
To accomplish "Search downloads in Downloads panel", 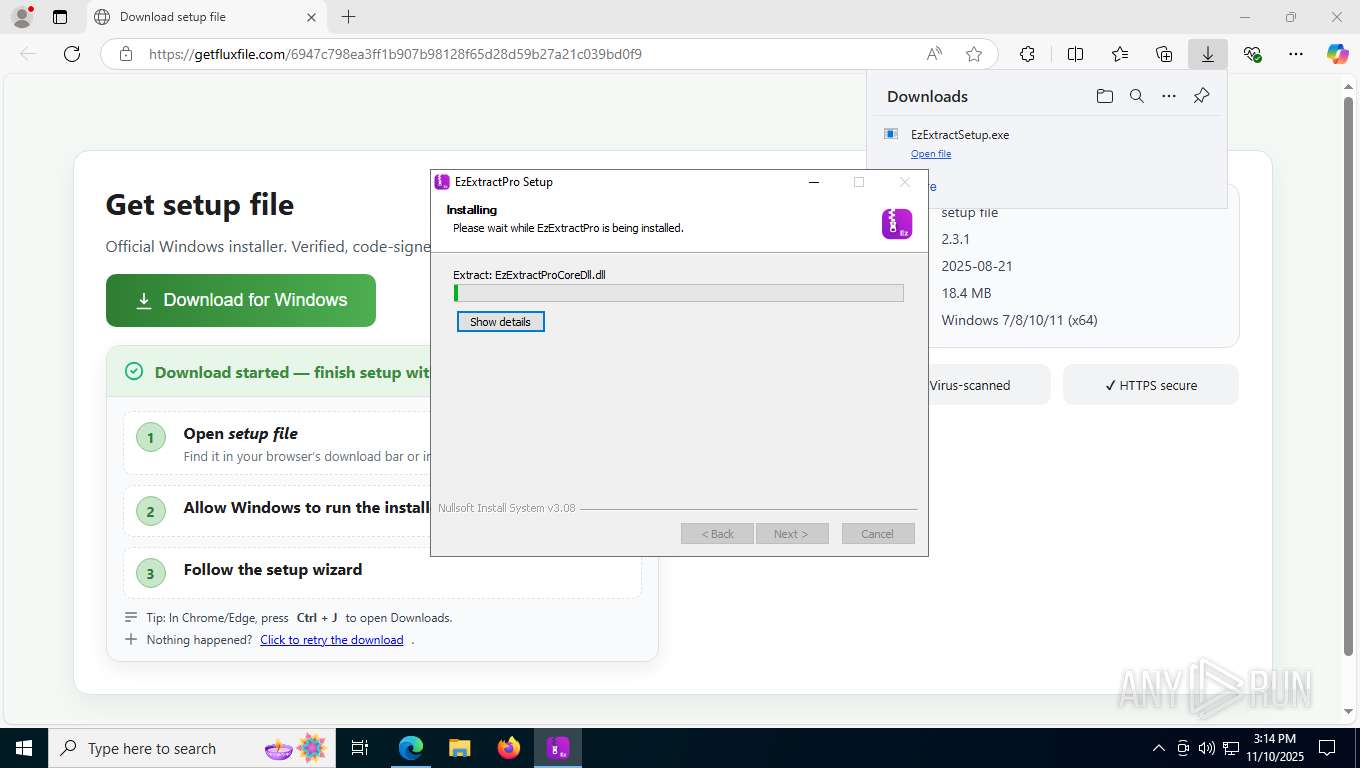I will coord(1137,96).
